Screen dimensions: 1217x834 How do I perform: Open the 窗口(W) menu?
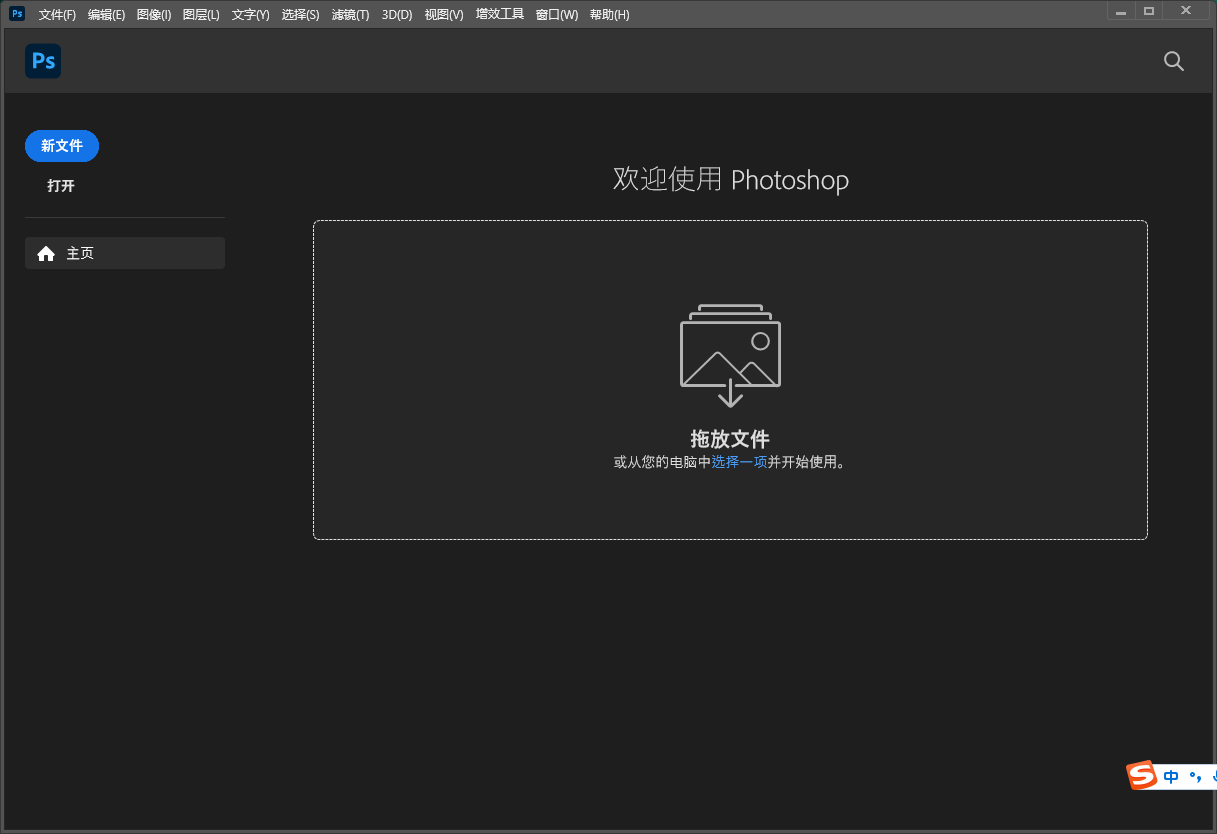pyautogui.click(x=556, y=14)
